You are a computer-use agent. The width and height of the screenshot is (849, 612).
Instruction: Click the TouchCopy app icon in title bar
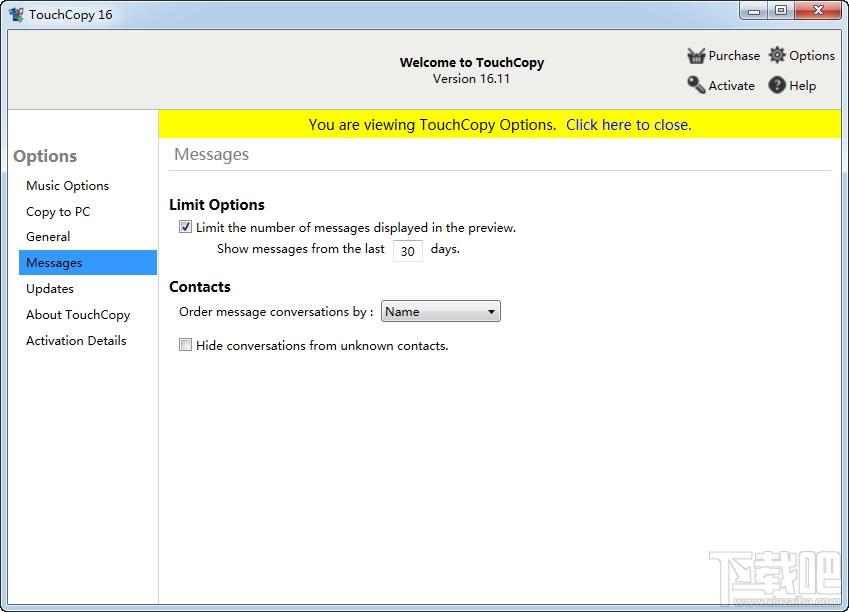(16, 14)
